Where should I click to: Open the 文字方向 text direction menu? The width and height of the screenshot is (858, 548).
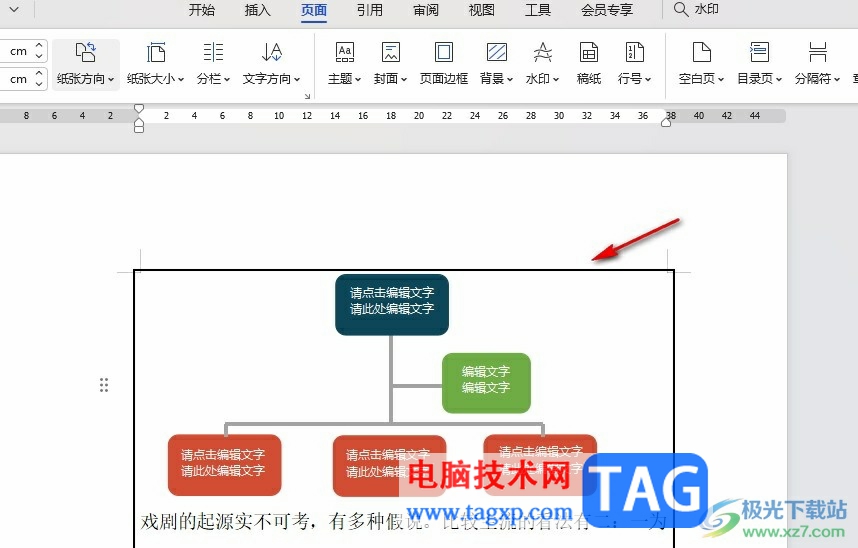tap(271, 64)
